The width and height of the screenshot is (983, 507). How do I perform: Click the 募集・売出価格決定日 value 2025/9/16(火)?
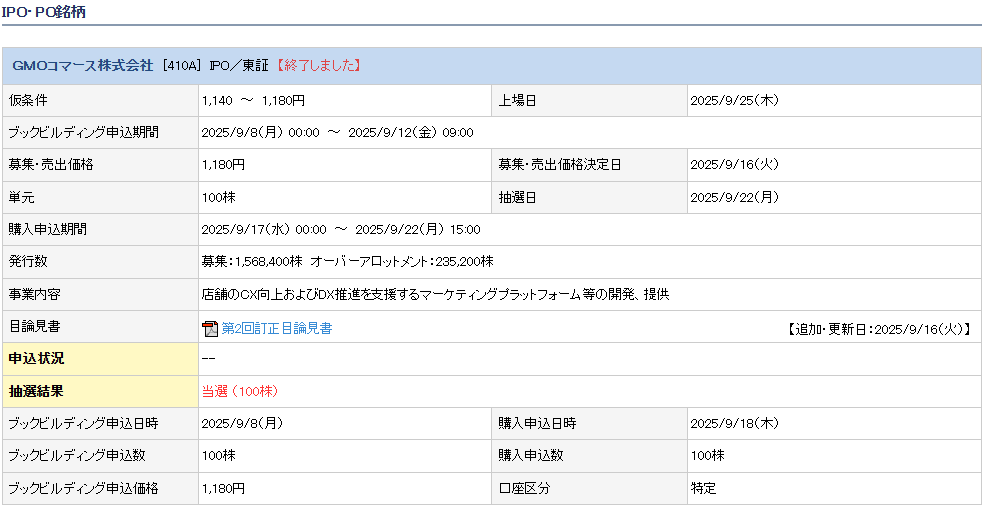tap(734, 165)
